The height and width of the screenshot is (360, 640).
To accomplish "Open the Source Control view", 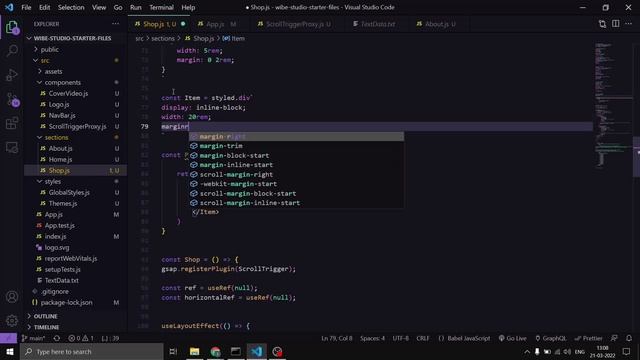I will pos(12,100).
